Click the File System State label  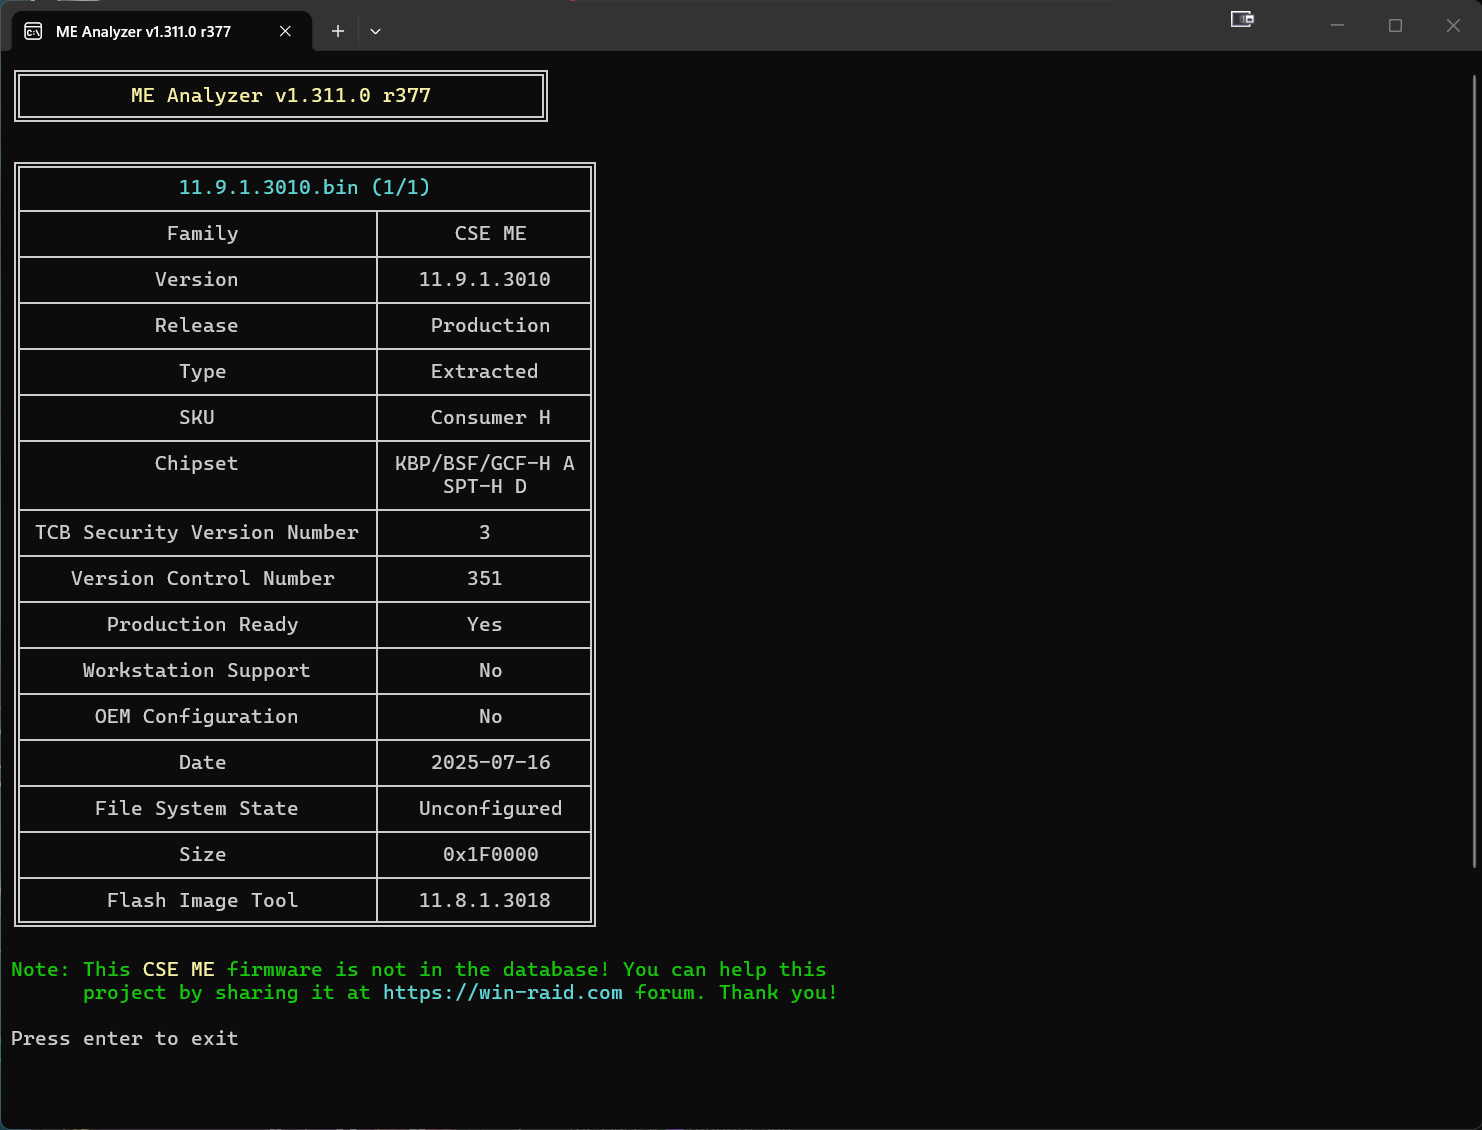[196, 809]
